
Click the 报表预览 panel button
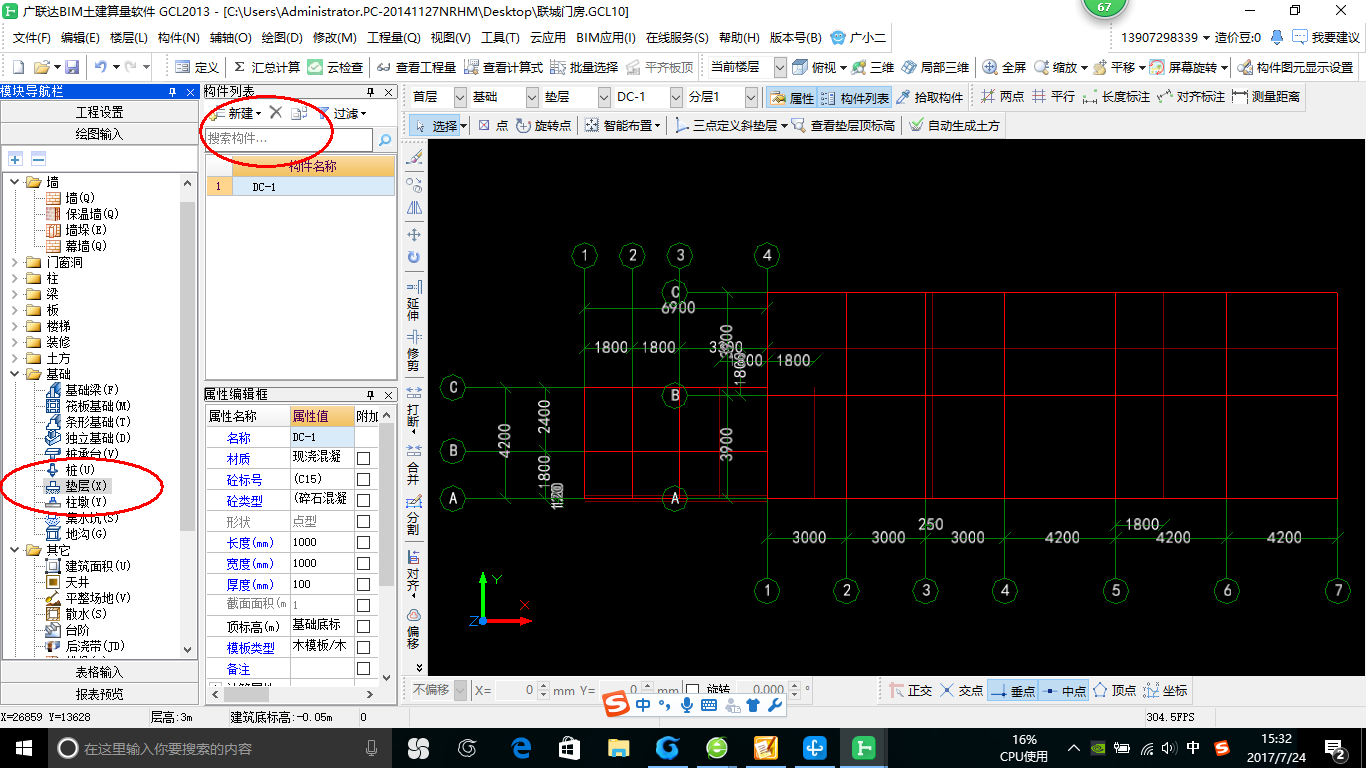[99, 694]
